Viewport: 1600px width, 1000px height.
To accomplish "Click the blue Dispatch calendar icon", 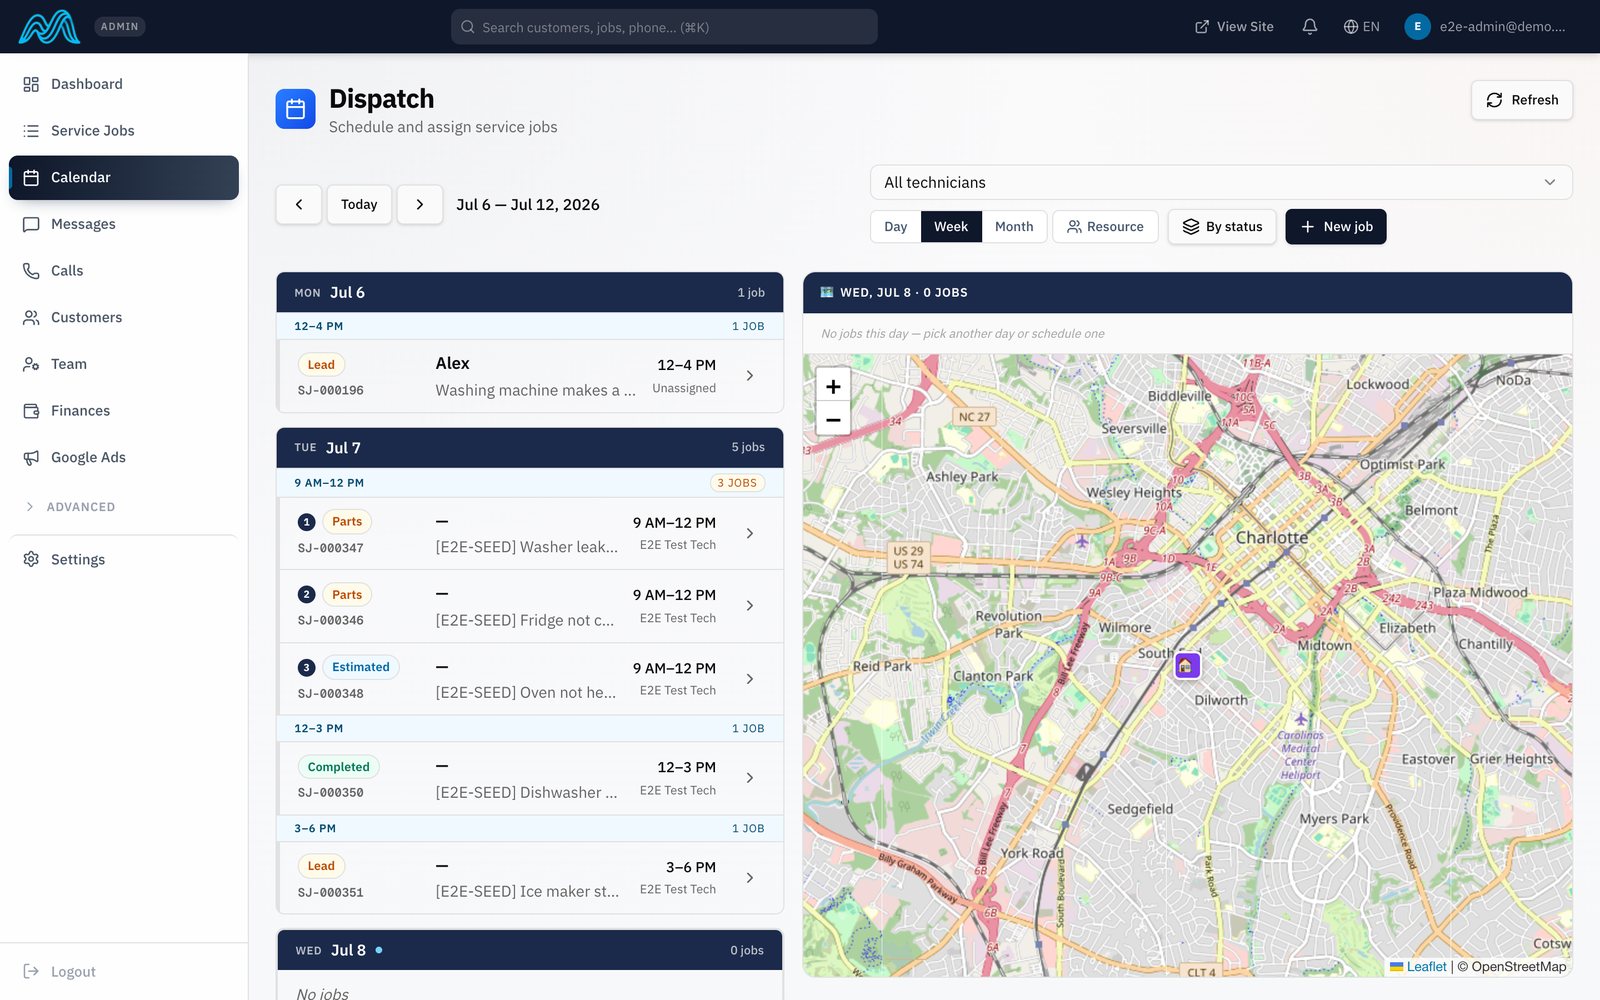I will coord(295,109).
